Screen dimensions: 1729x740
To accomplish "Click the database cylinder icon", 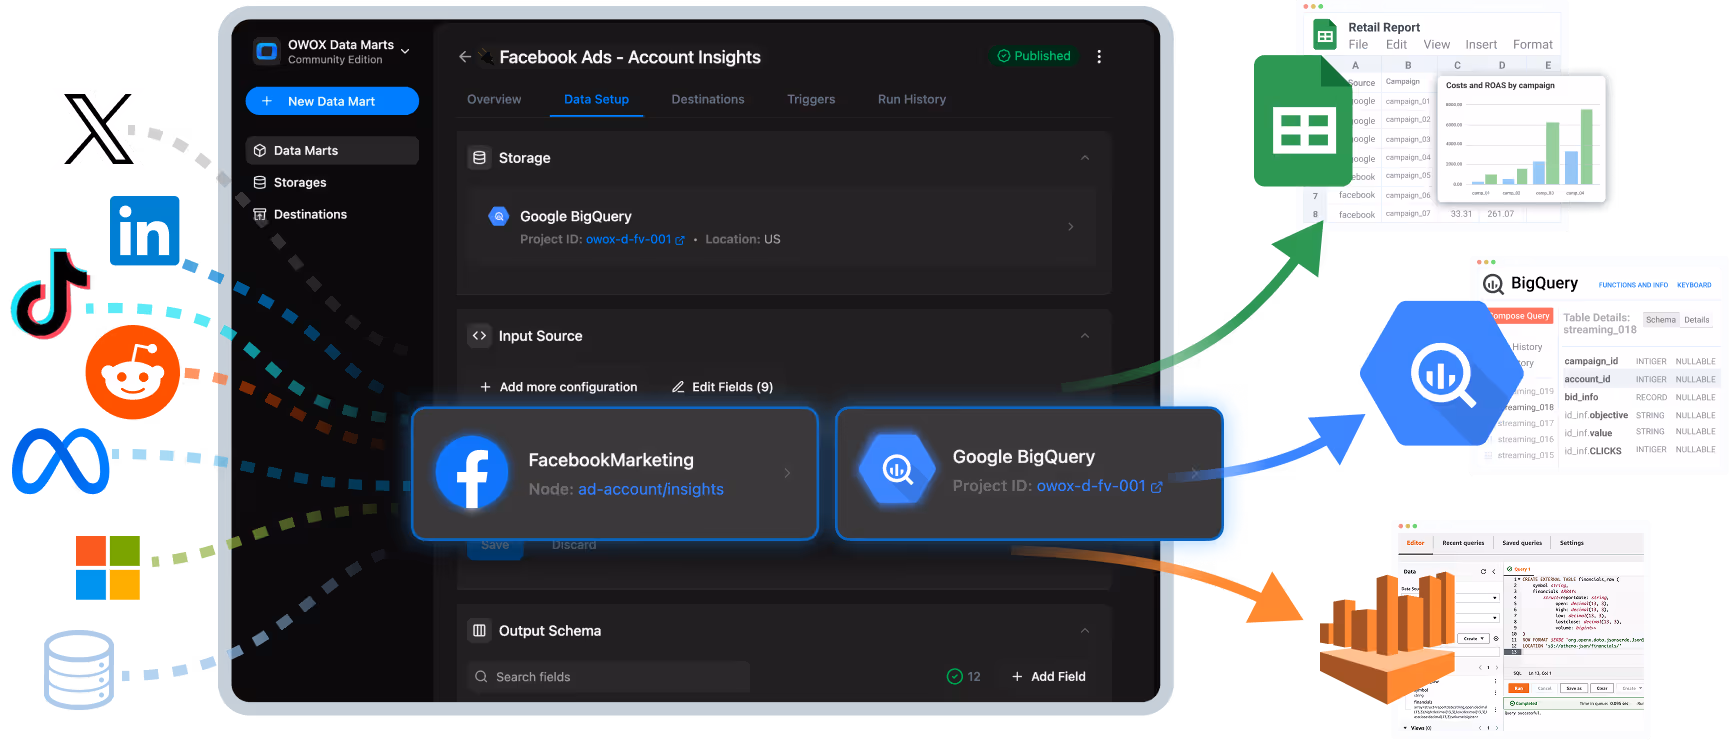I will pos(79,669).
